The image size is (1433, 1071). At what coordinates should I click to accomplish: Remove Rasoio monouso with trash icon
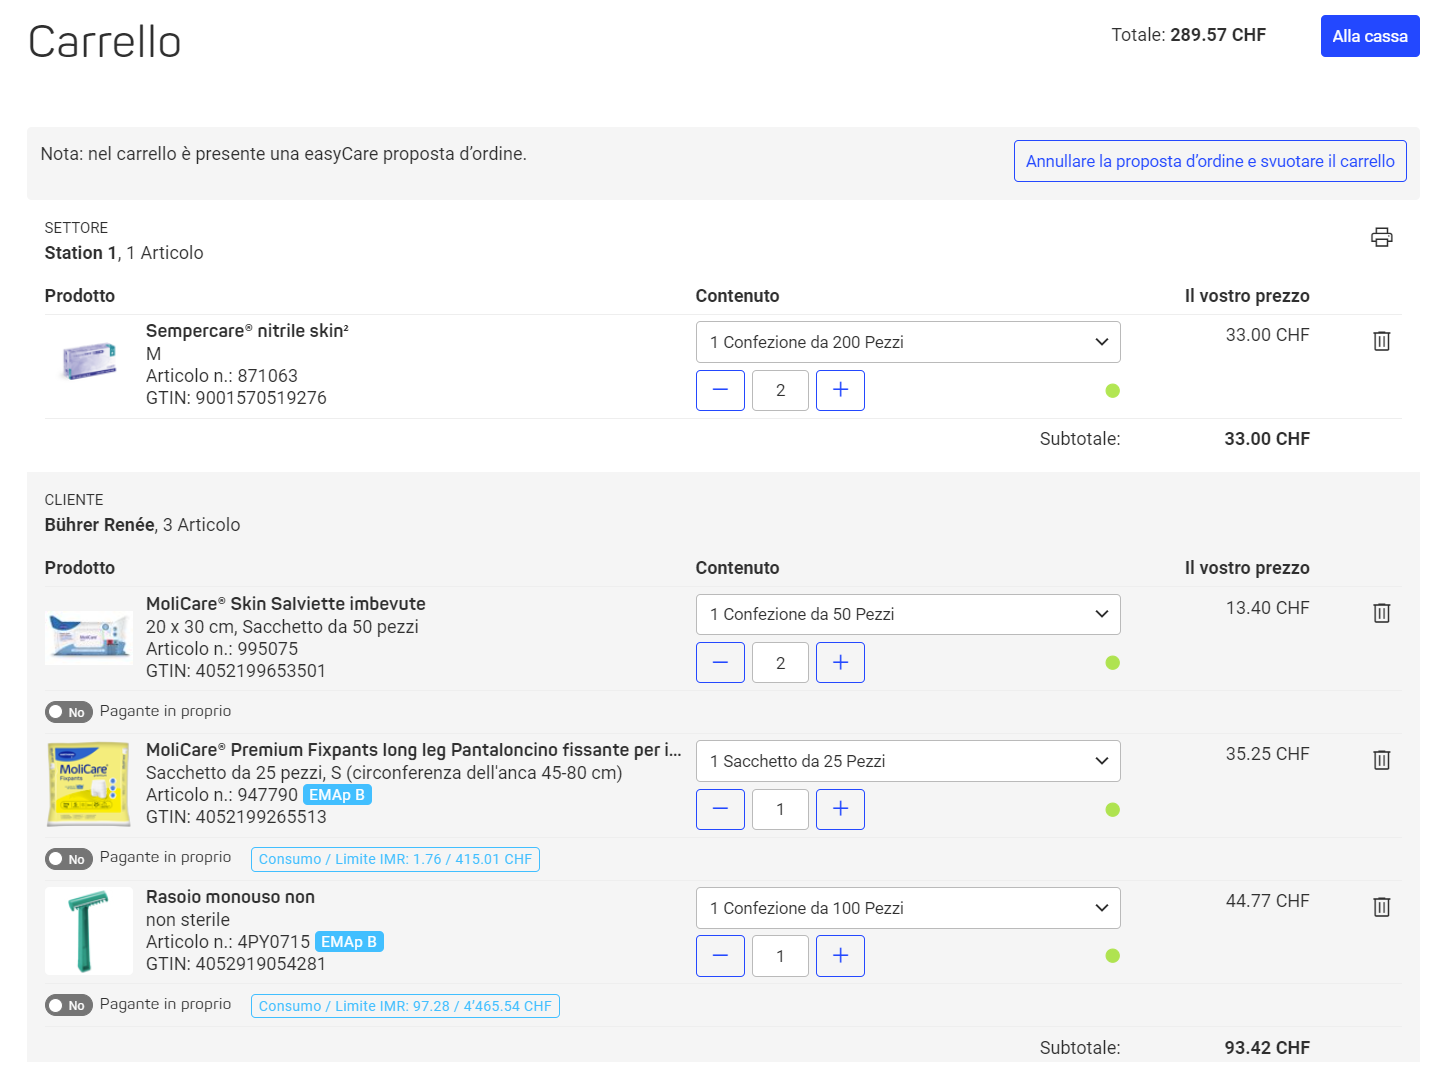click(1381, 907)
